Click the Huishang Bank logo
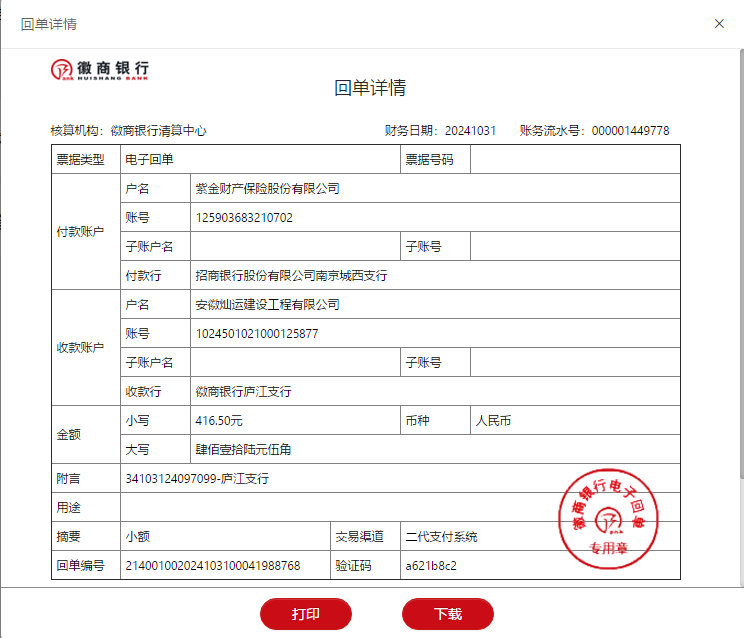 click(x=100, y=70)
